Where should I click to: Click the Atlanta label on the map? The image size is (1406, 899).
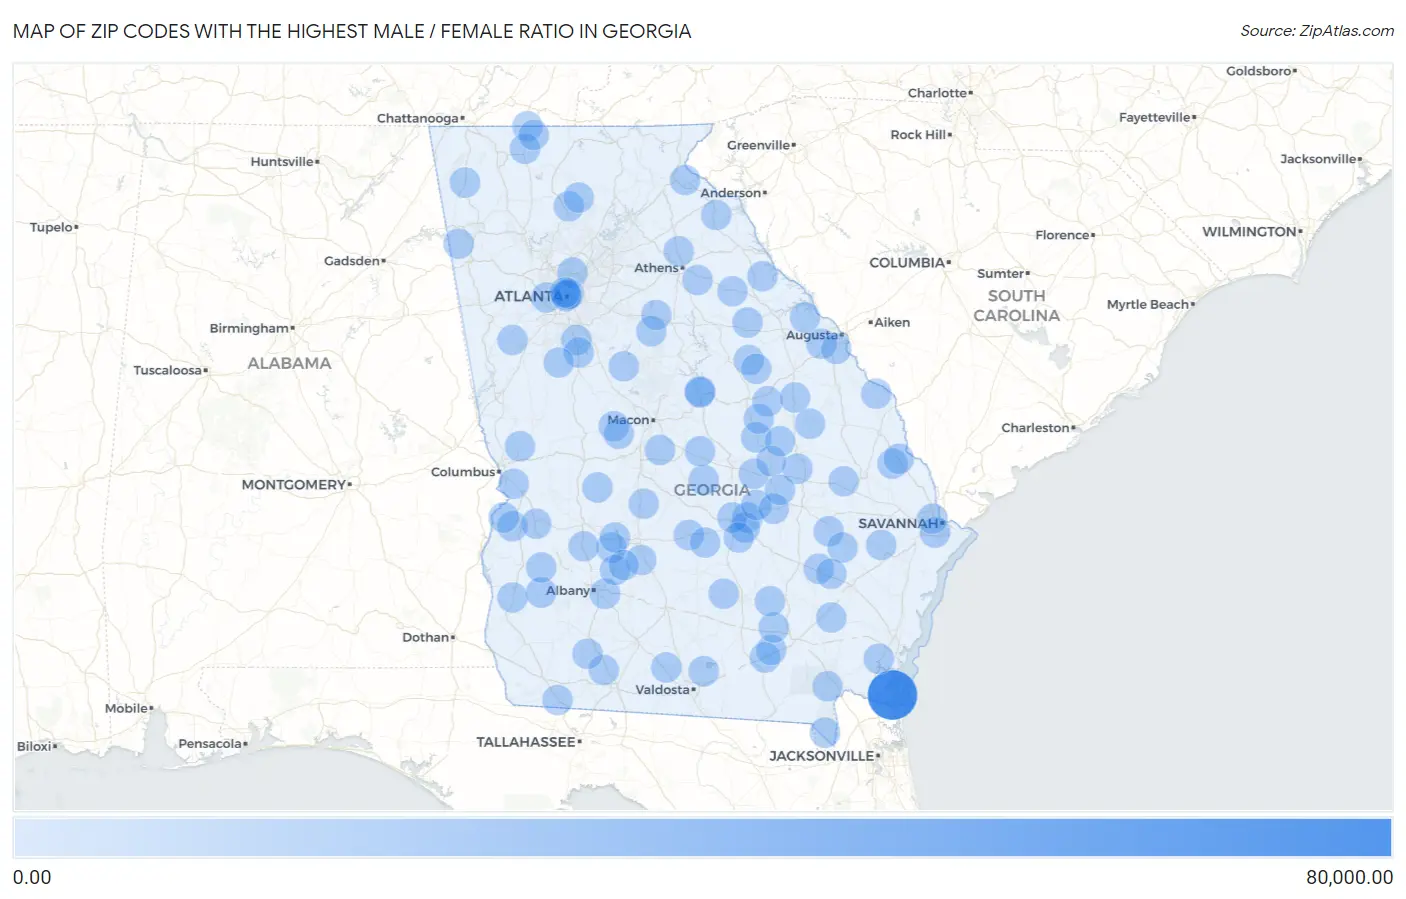tap(527, 296)
